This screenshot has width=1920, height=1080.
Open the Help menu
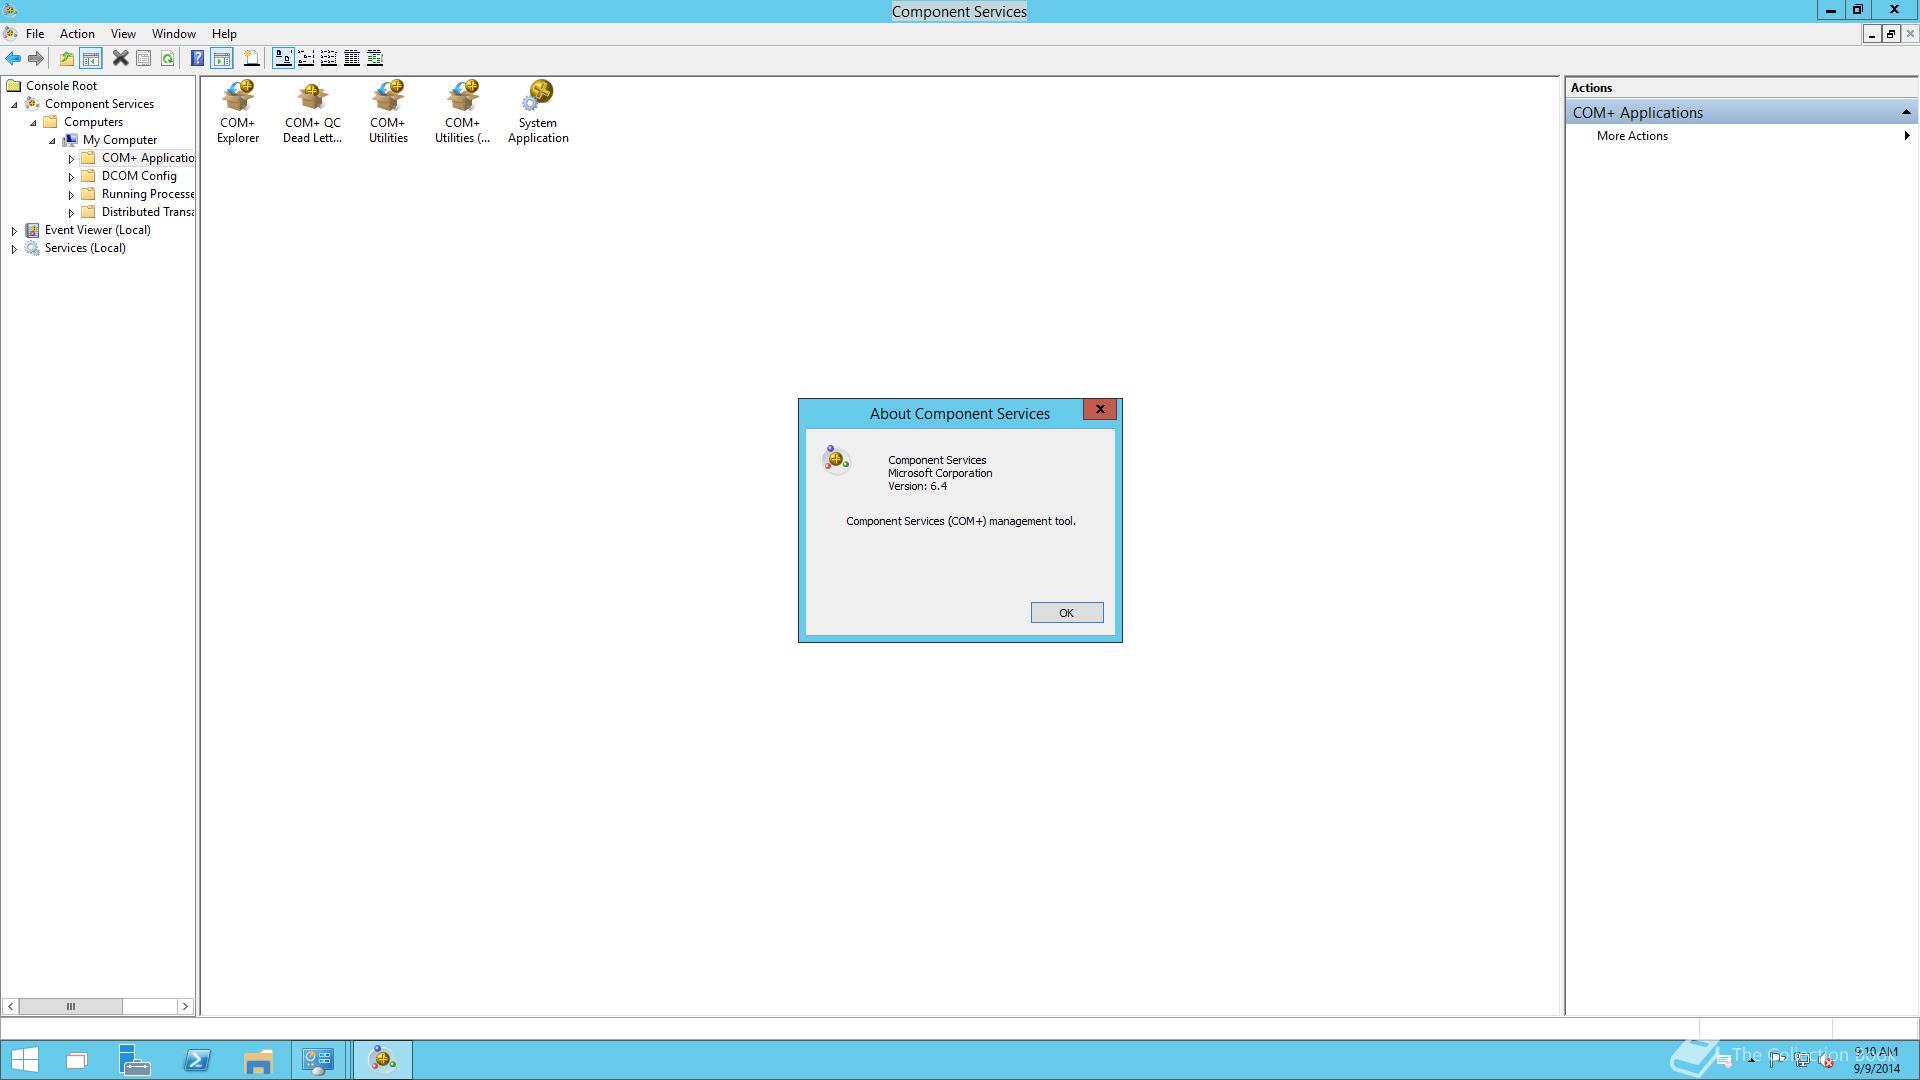coord(224,33)
